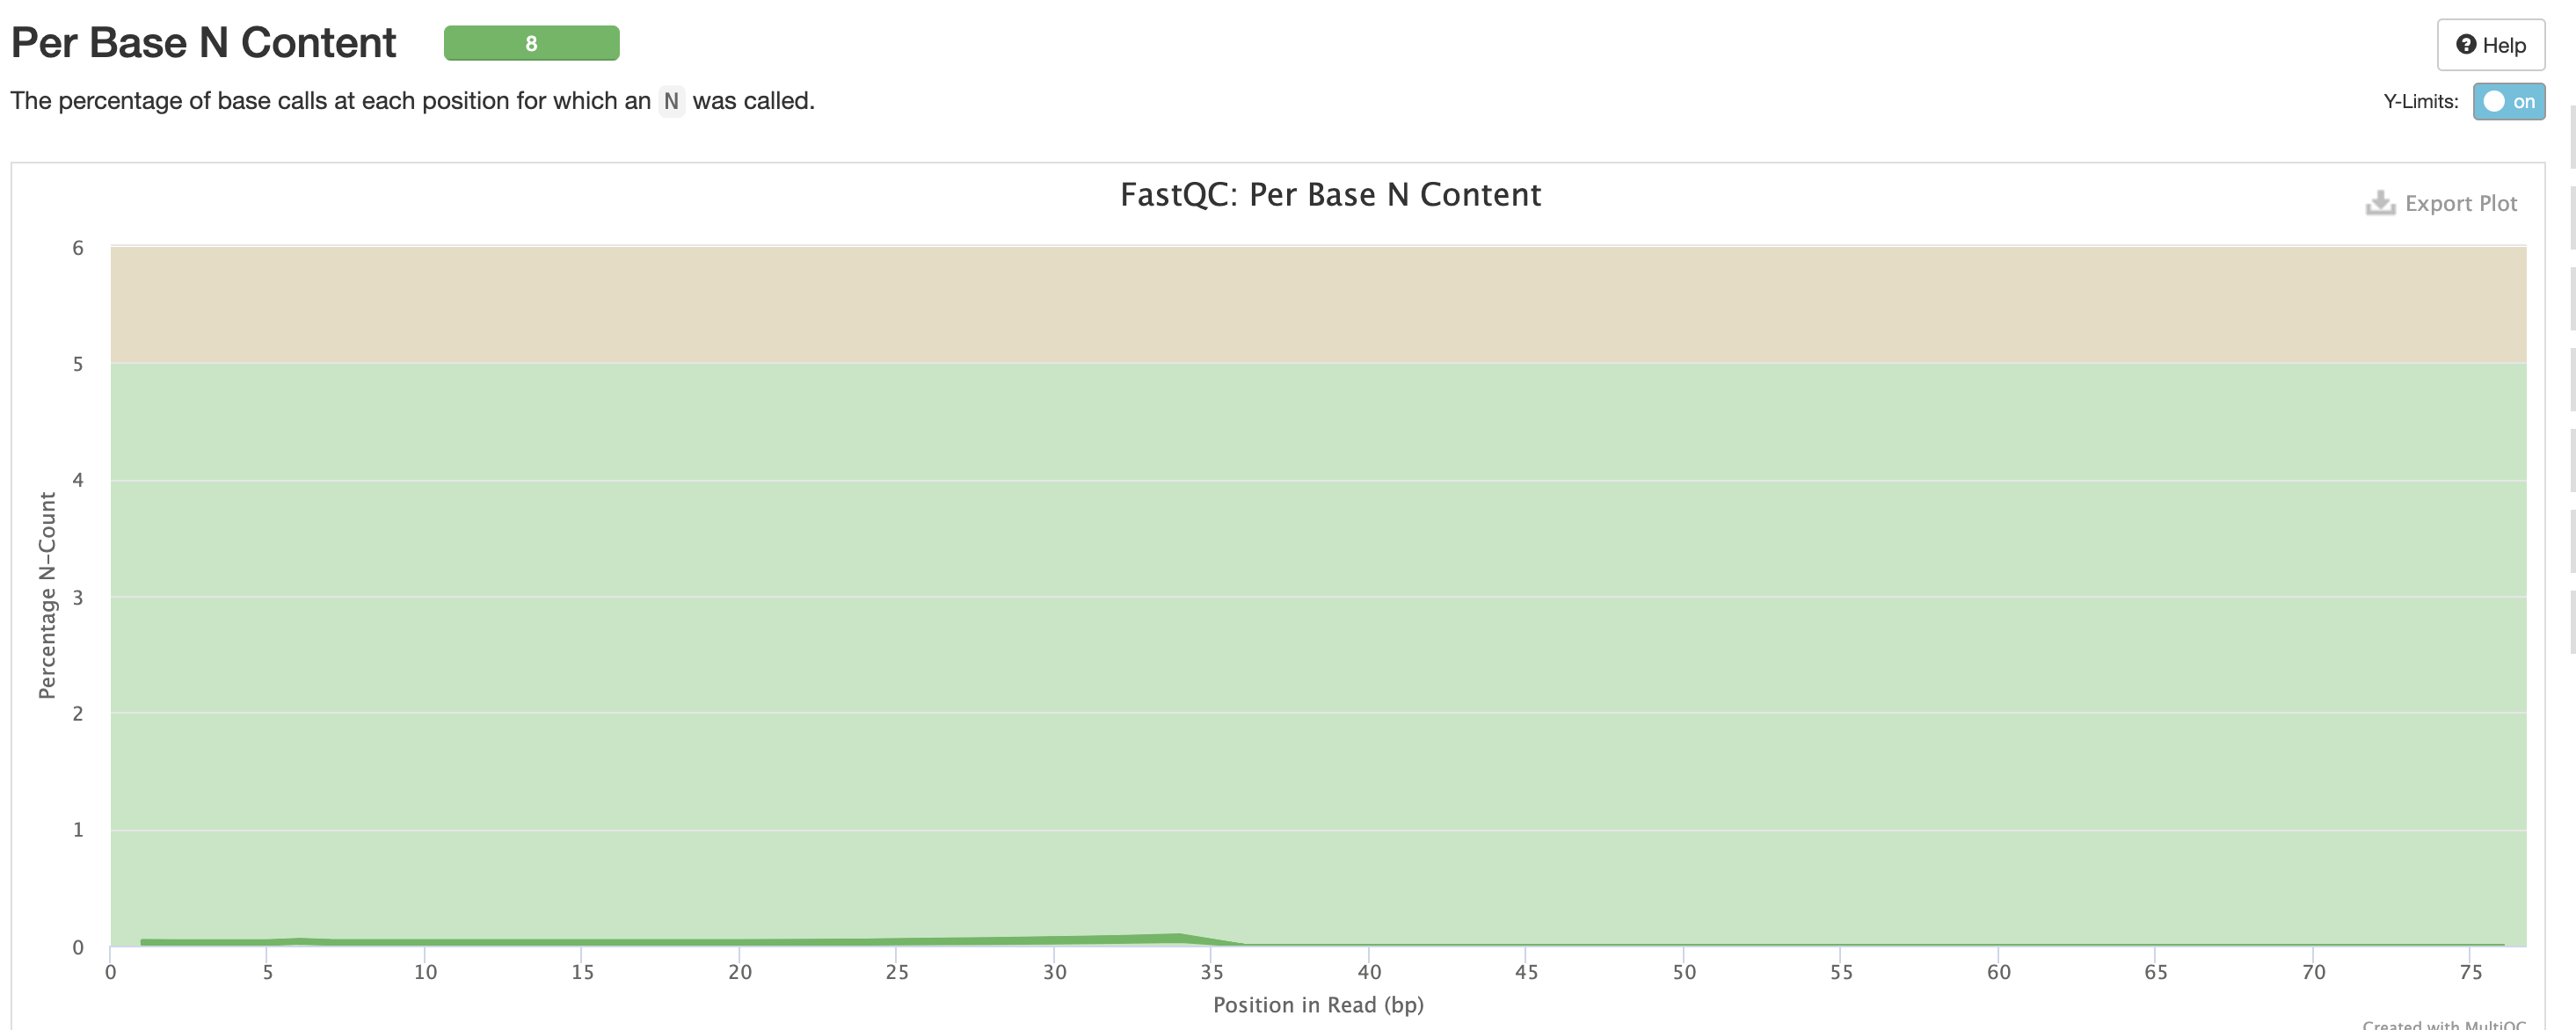Click the N code tag in description
The image size is (2576, 1030).
(671, 101)
